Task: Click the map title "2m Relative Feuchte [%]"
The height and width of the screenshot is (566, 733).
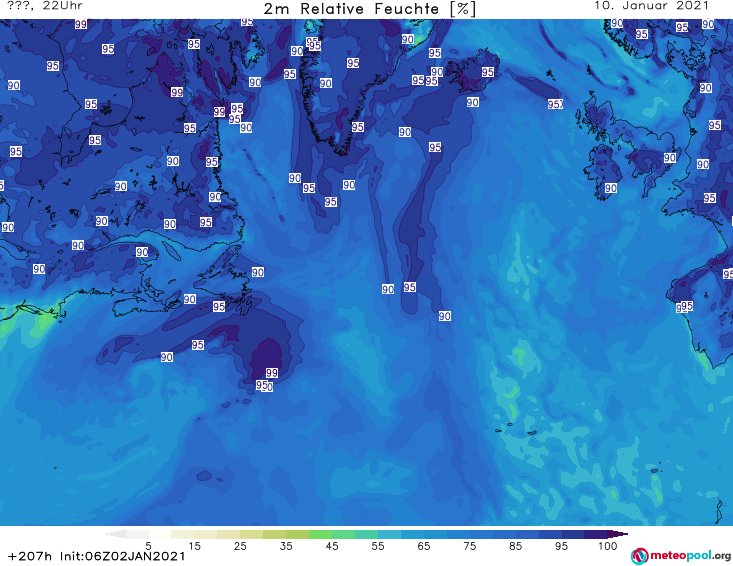Action: [x=369, y=9]
